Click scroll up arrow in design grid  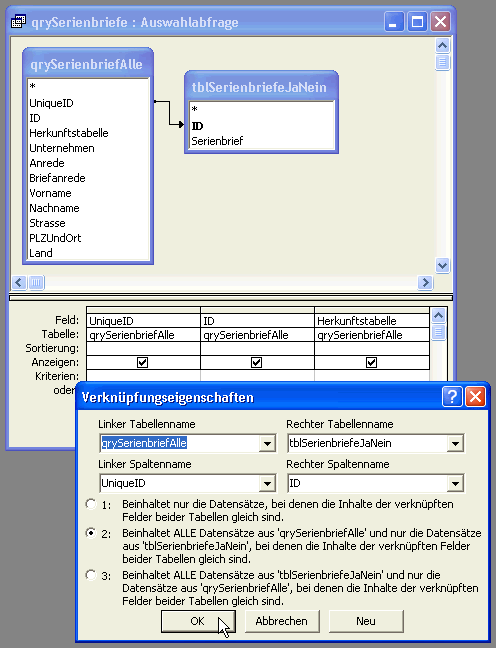click(438, 316)
